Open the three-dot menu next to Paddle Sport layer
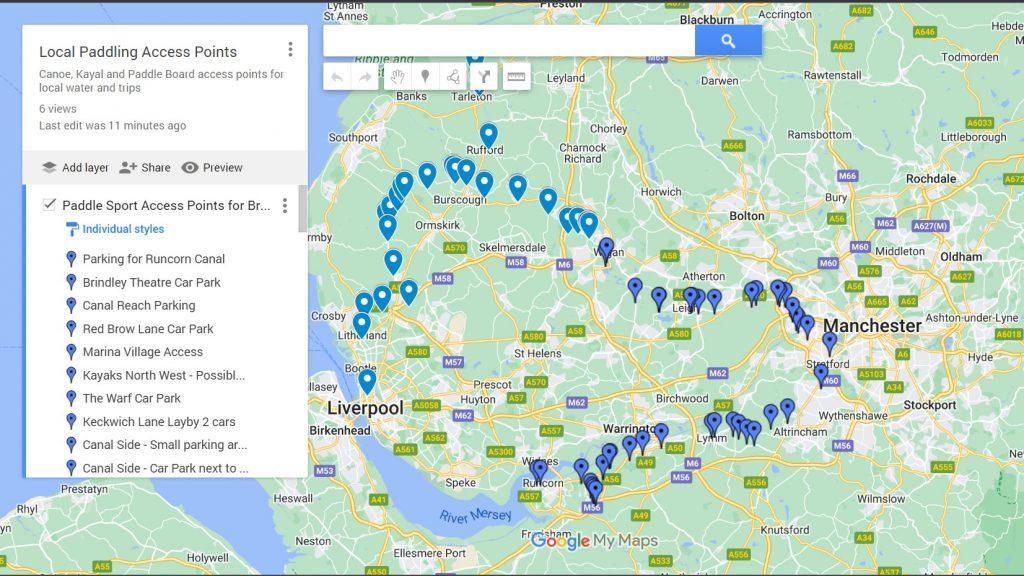 [284, 205]
